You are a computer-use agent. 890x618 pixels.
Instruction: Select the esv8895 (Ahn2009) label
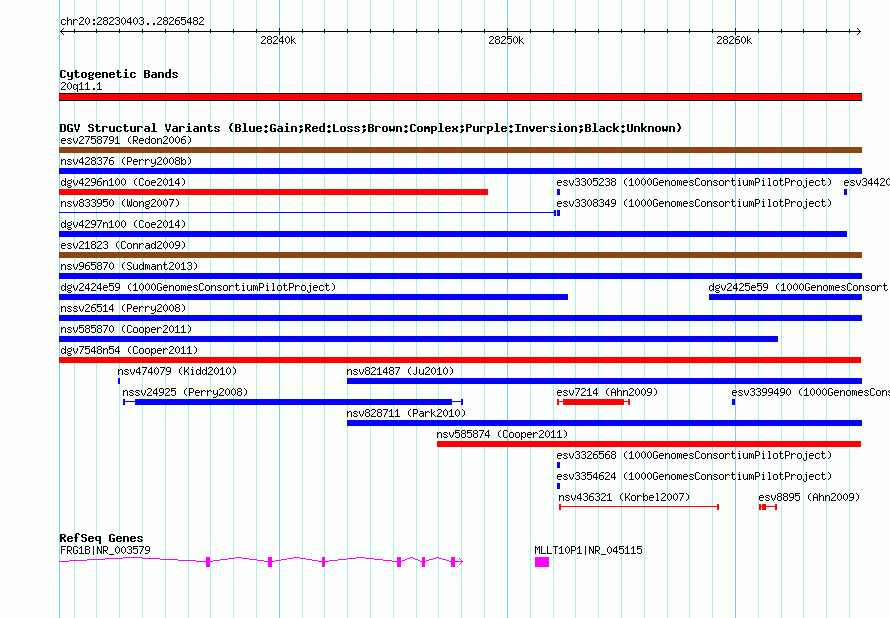tap(809, 497)
